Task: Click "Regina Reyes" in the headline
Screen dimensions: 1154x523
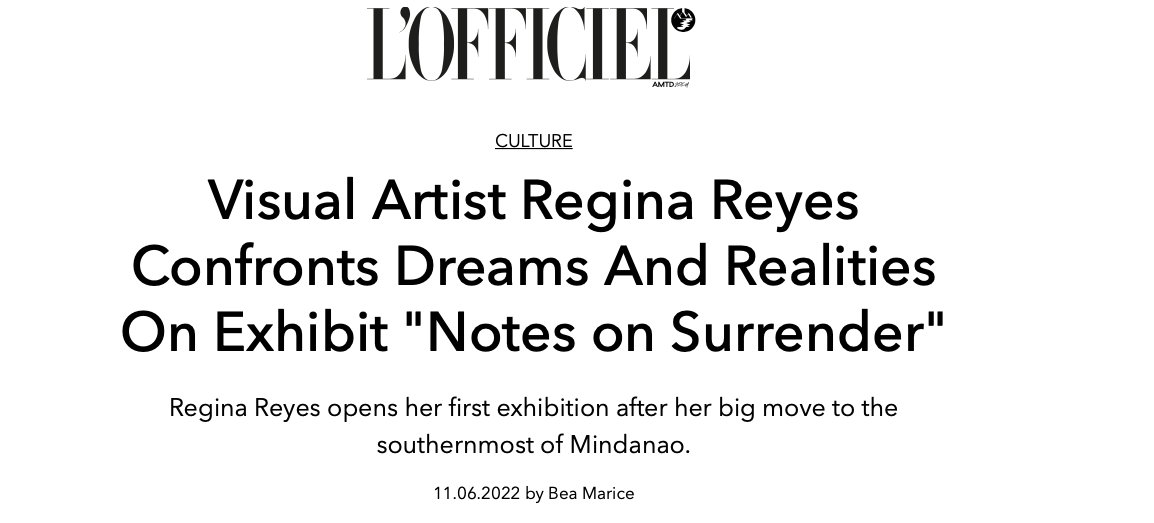Action: point(689,200)
